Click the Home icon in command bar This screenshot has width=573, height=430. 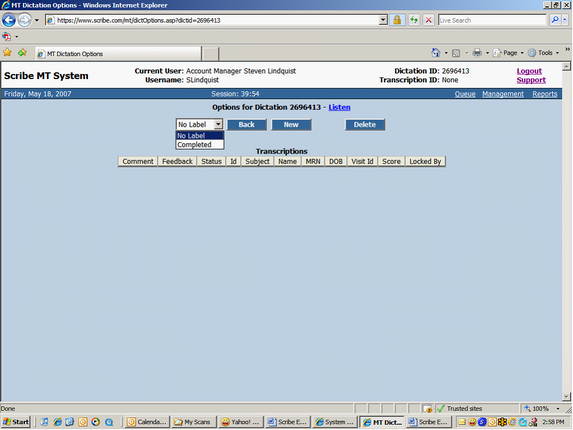[436, 53]
